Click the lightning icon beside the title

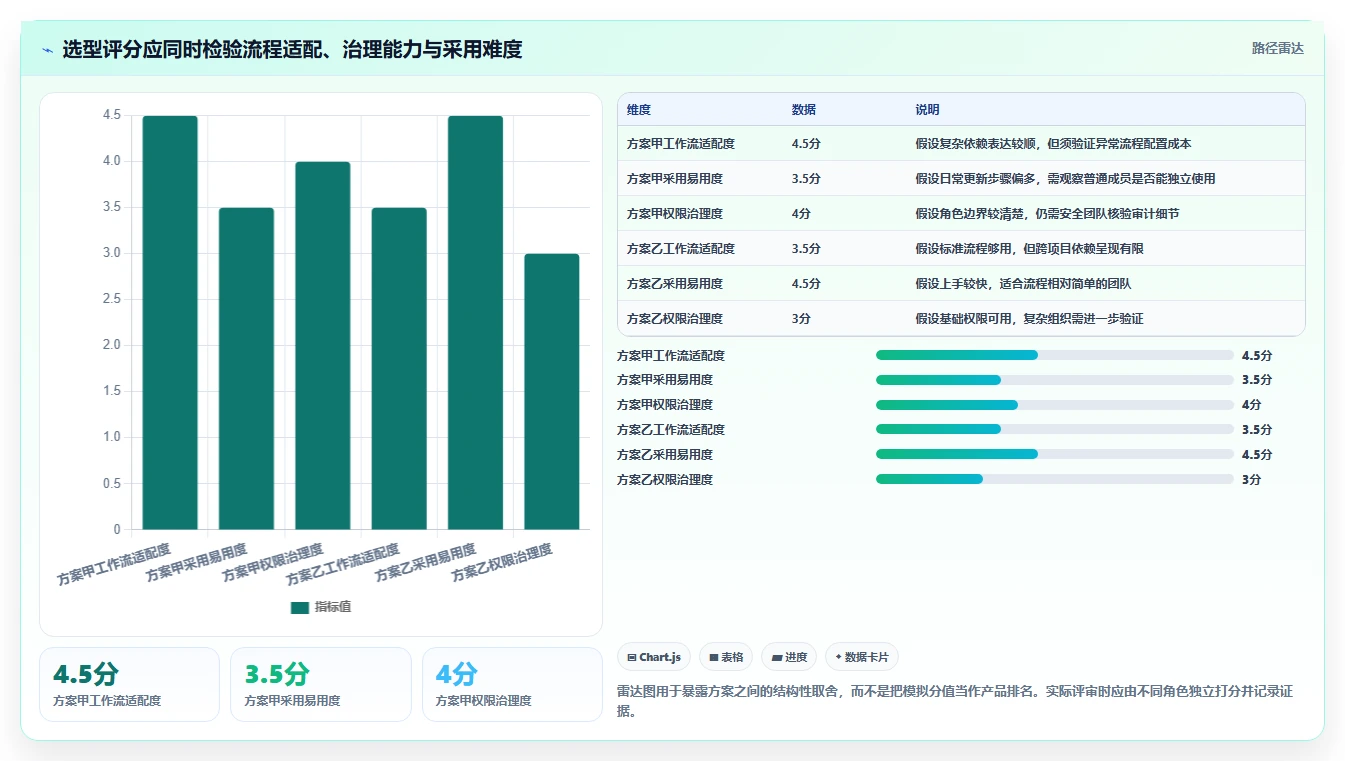48,50
